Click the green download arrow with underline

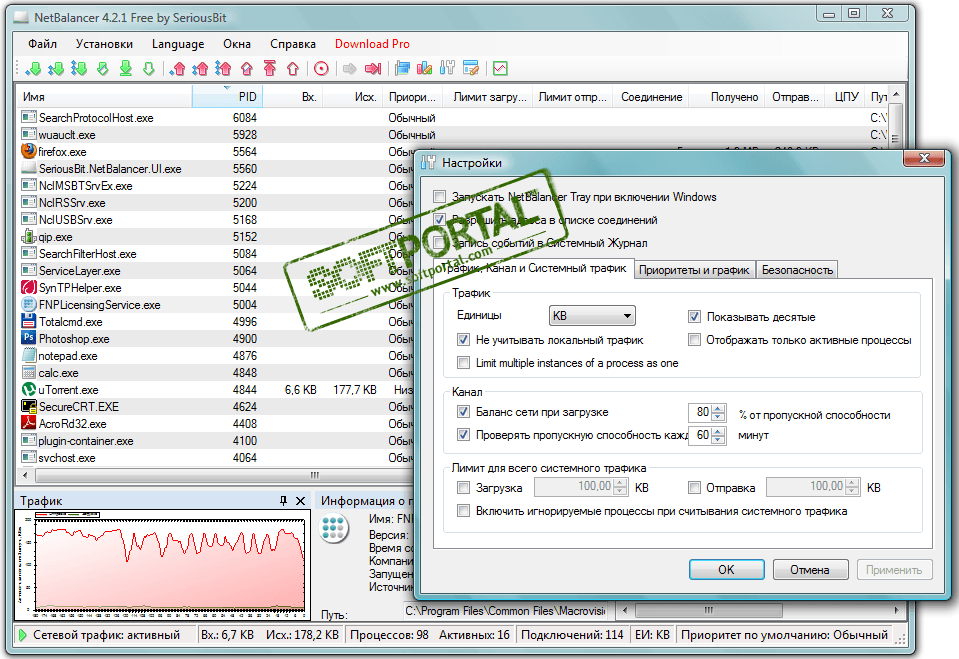(x=125, y=69)
